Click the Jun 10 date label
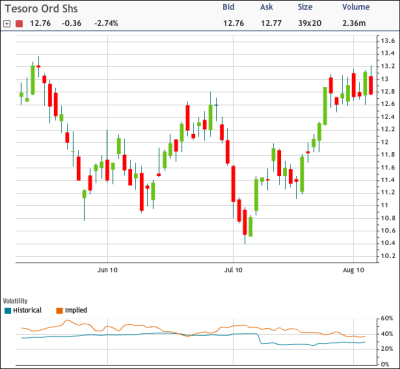 107,270
